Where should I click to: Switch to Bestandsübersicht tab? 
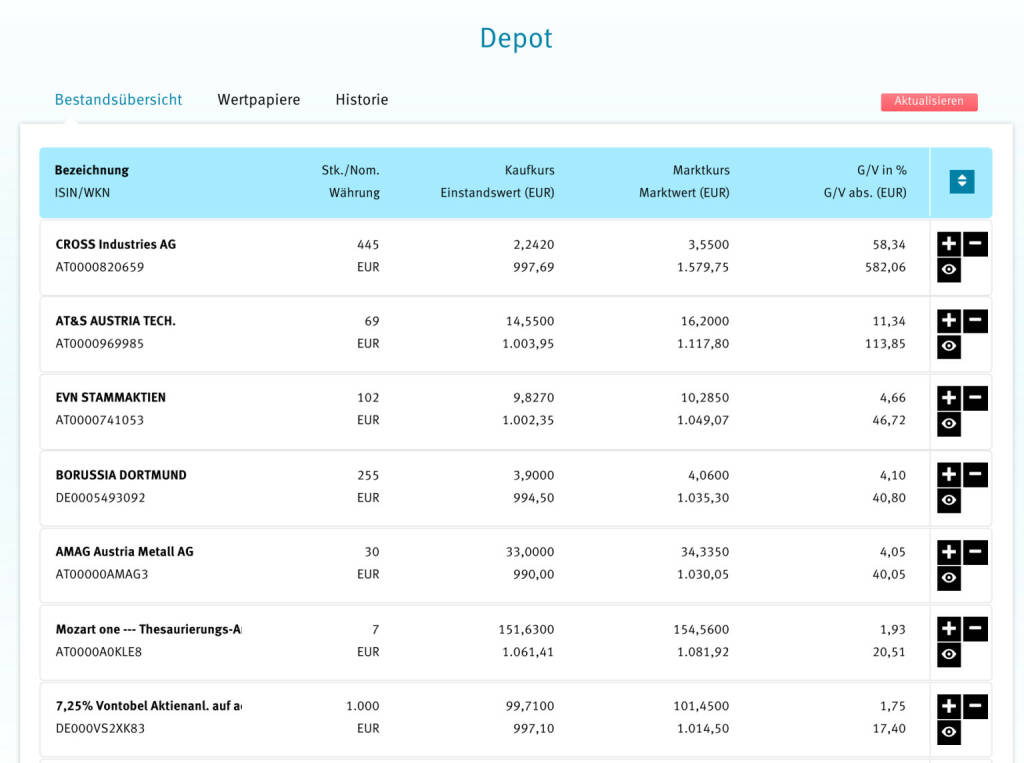(x=118, y=99)
